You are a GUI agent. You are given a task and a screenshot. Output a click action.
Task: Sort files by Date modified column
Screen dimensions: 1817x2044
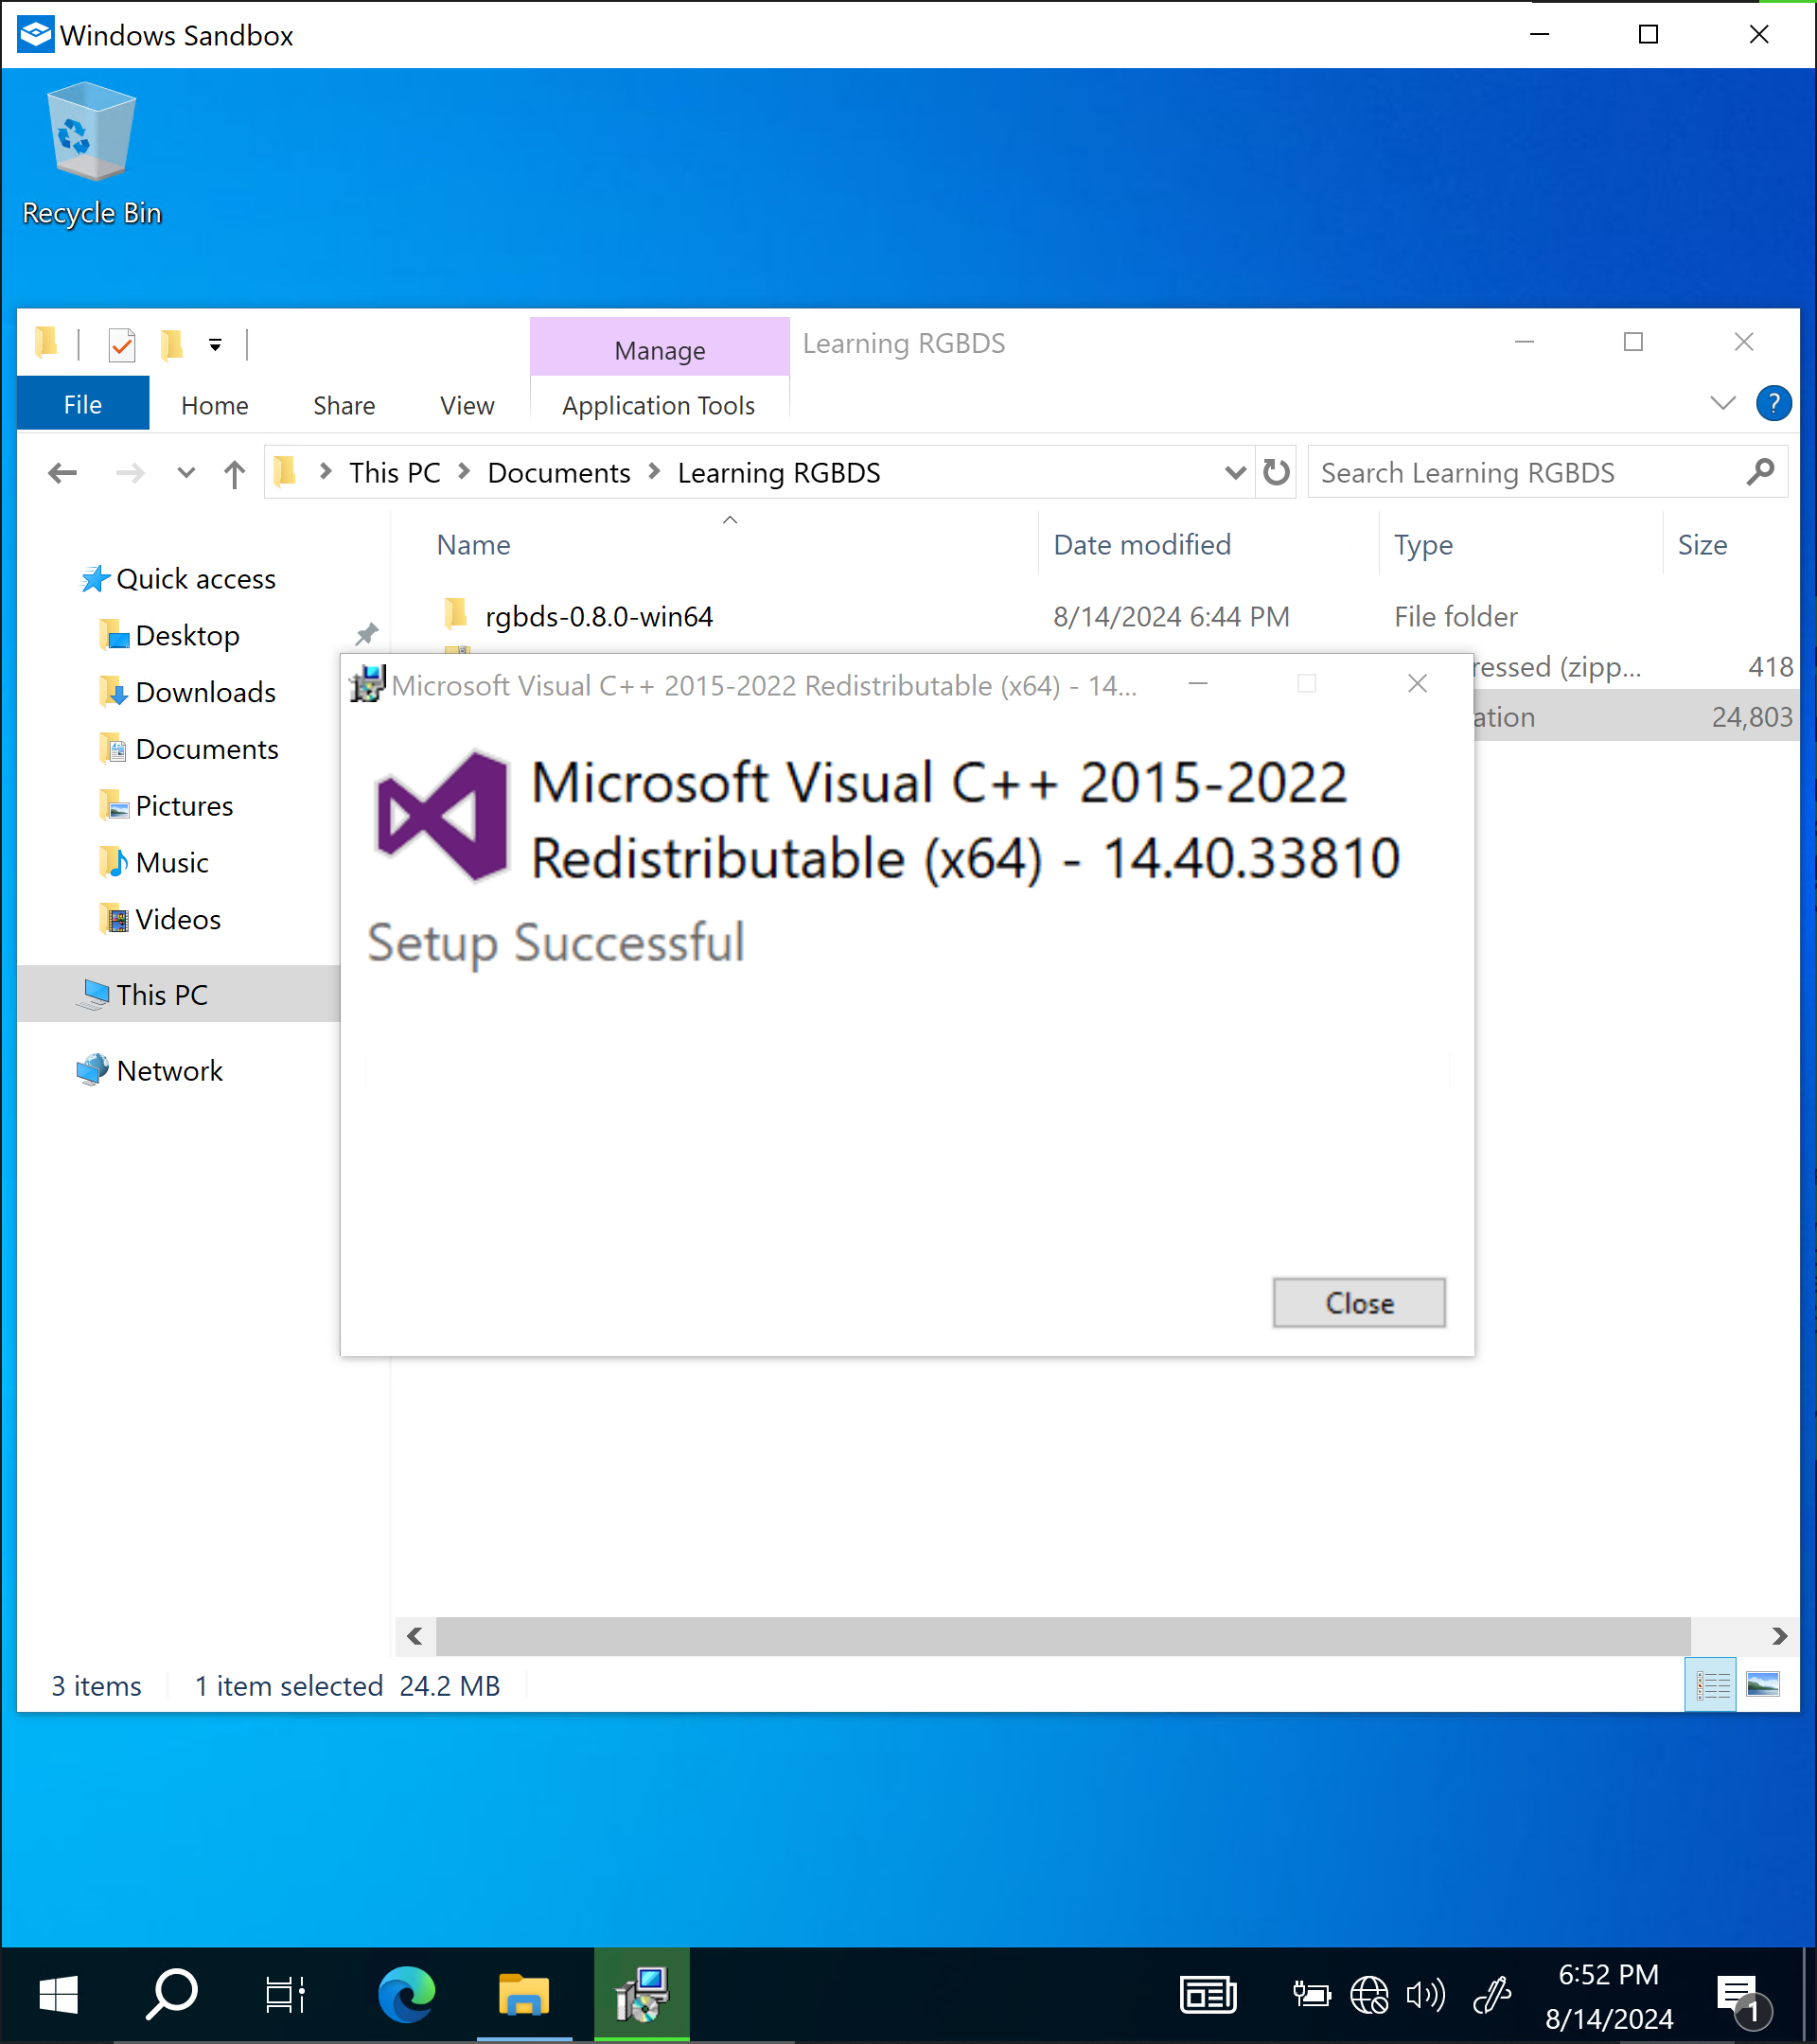tap(1142, 545)
